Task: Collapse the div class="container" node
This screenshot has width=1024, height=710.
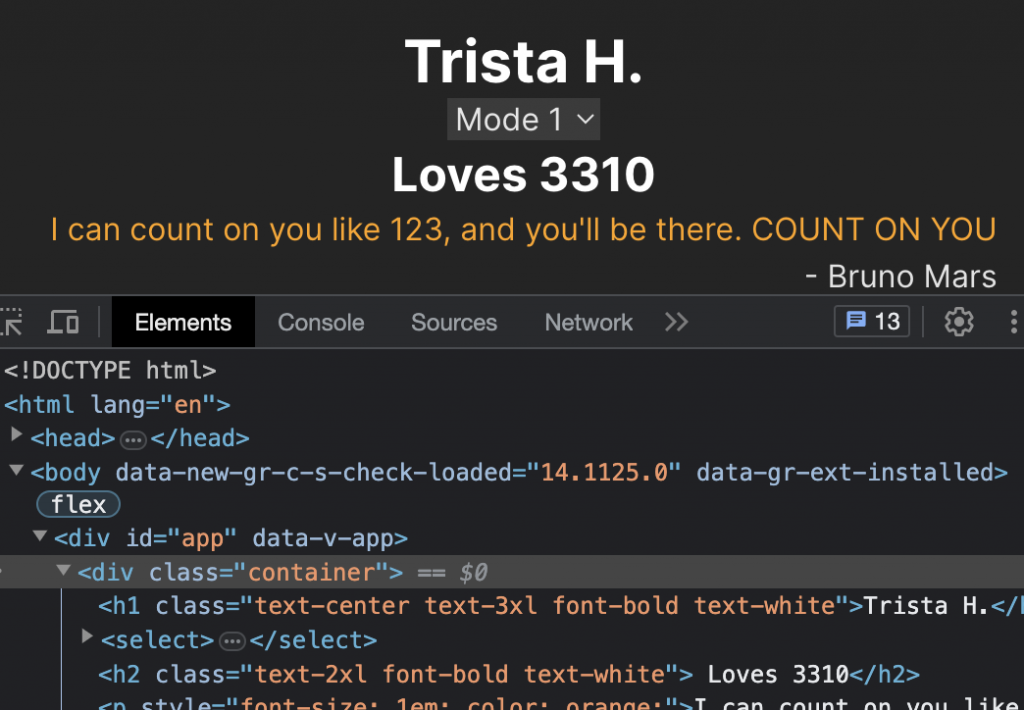Action: click(63, 570)
